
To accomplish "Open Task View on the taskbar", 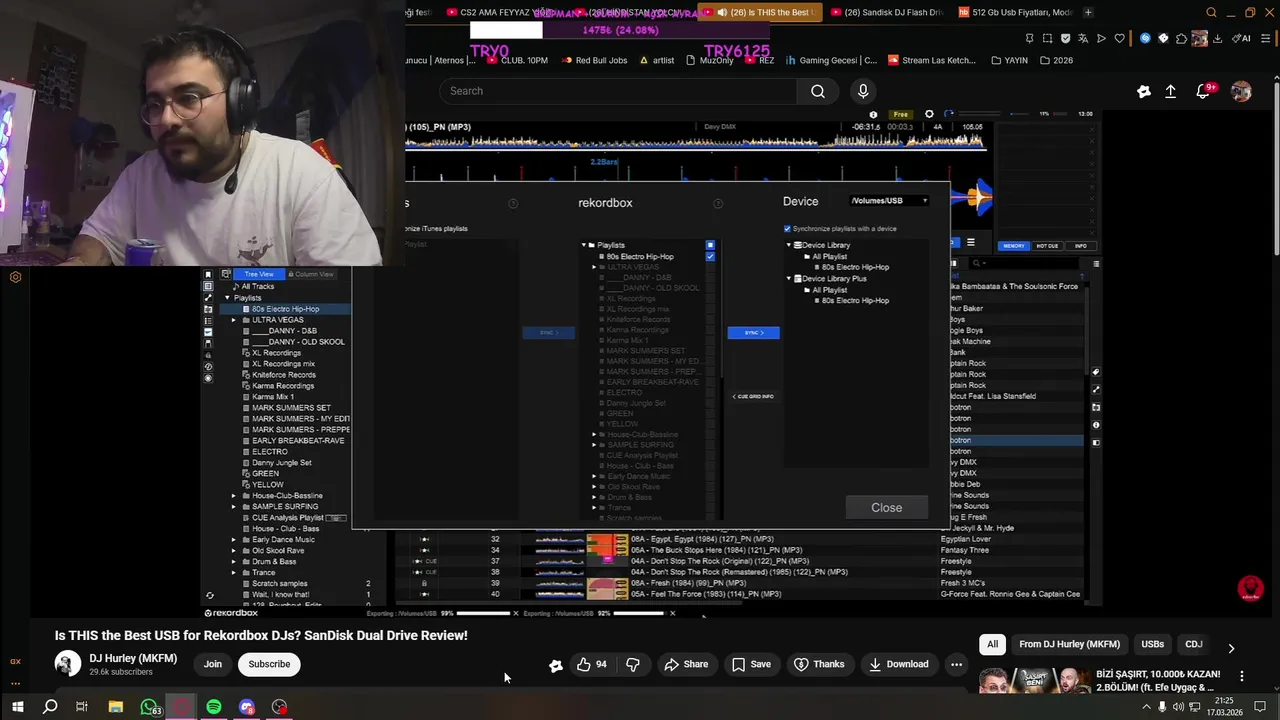I will [x=82, y=707].
